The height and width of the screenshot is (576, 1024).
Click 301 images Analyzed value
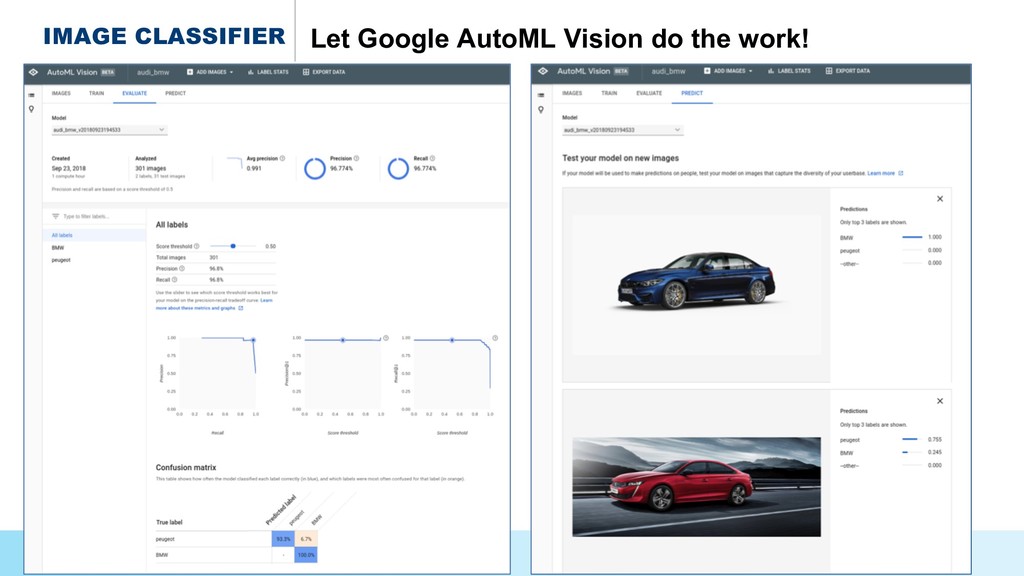151,168
